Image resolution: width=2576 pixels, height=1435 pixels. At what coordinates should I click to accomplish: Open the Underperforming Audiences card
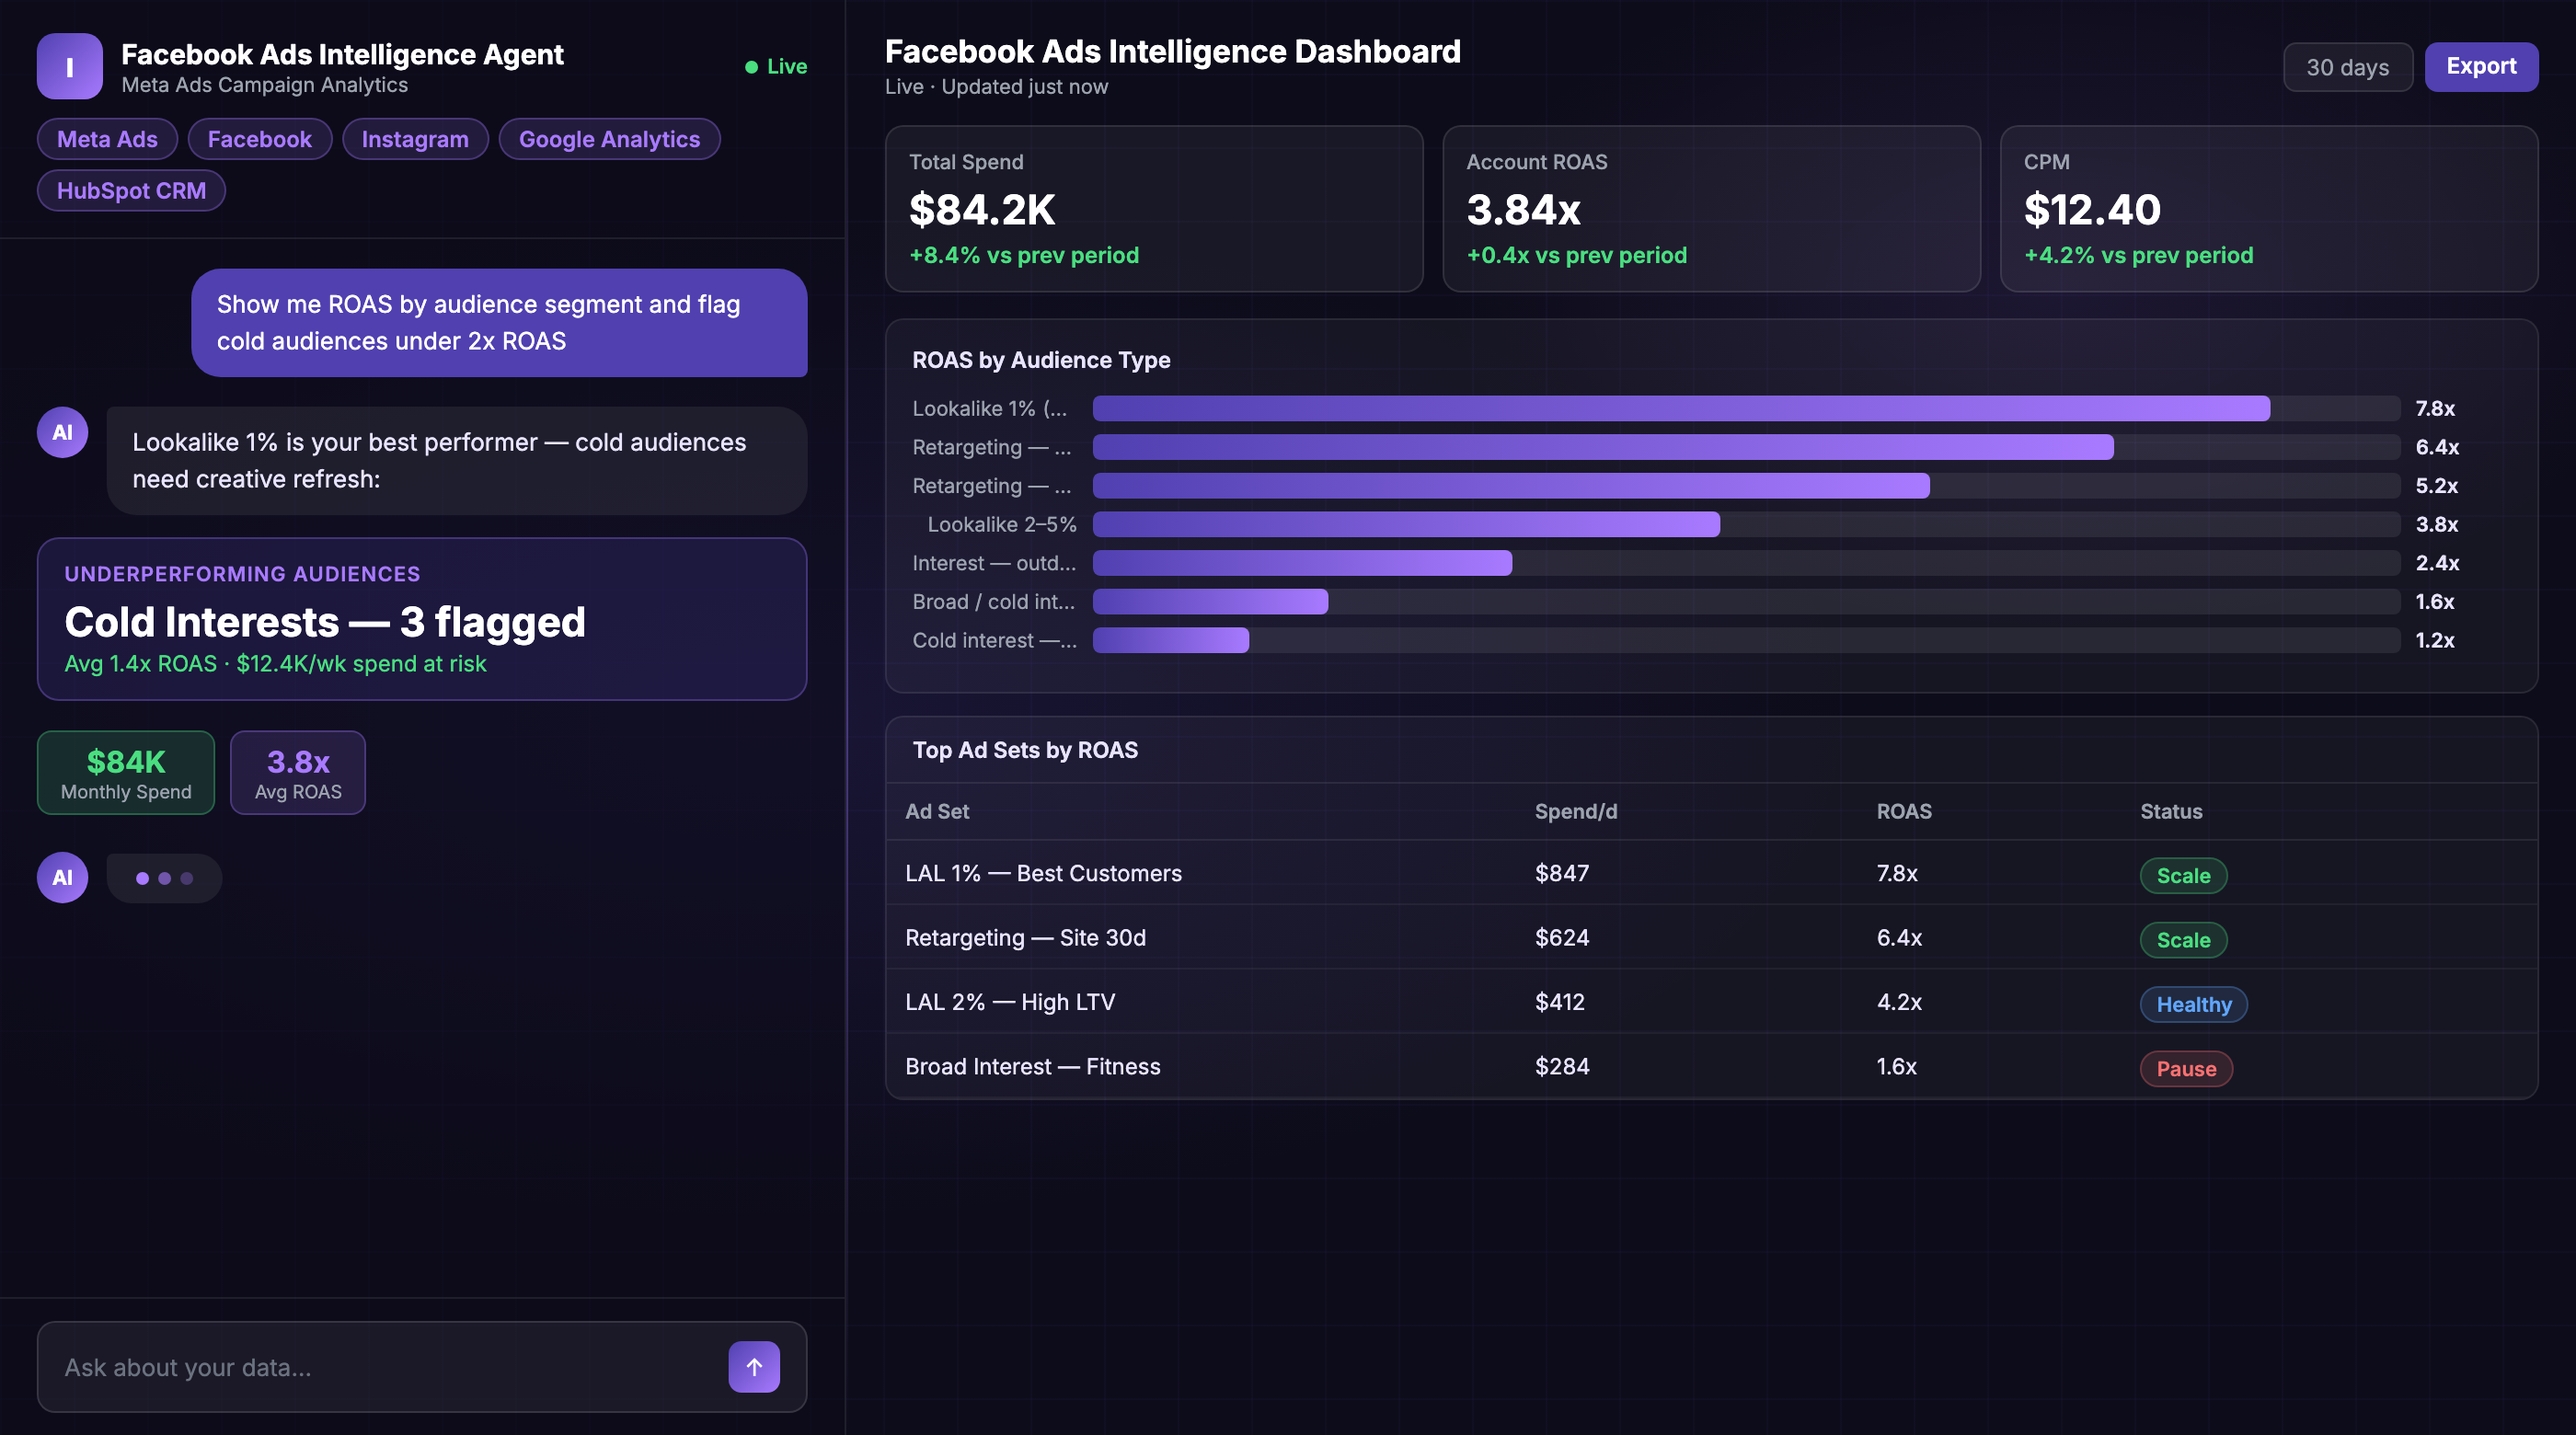(422, 619)
